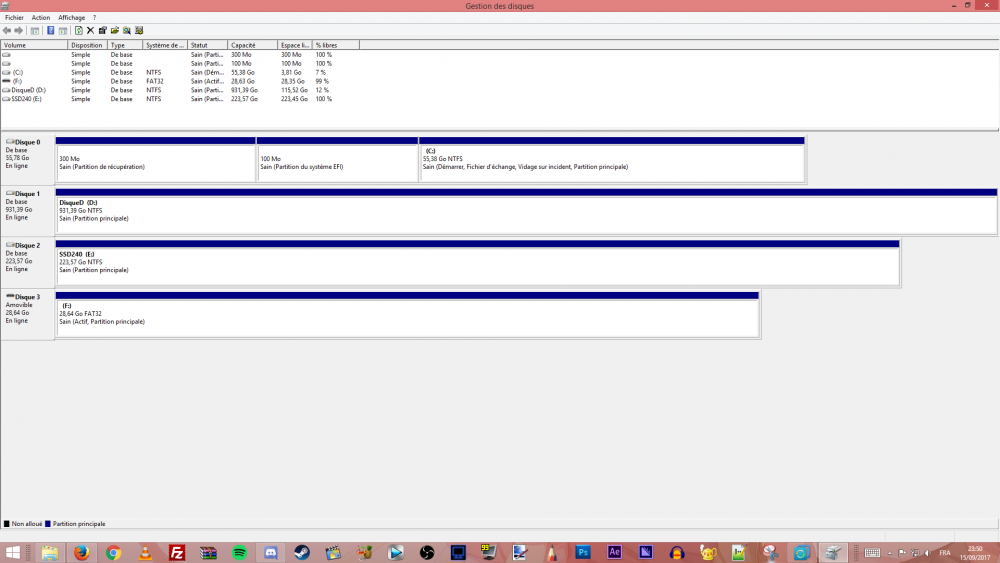Click the blue Partition principale legend swatch
The height and width of the screenshot is (563, 1000).
coord(48,524)
